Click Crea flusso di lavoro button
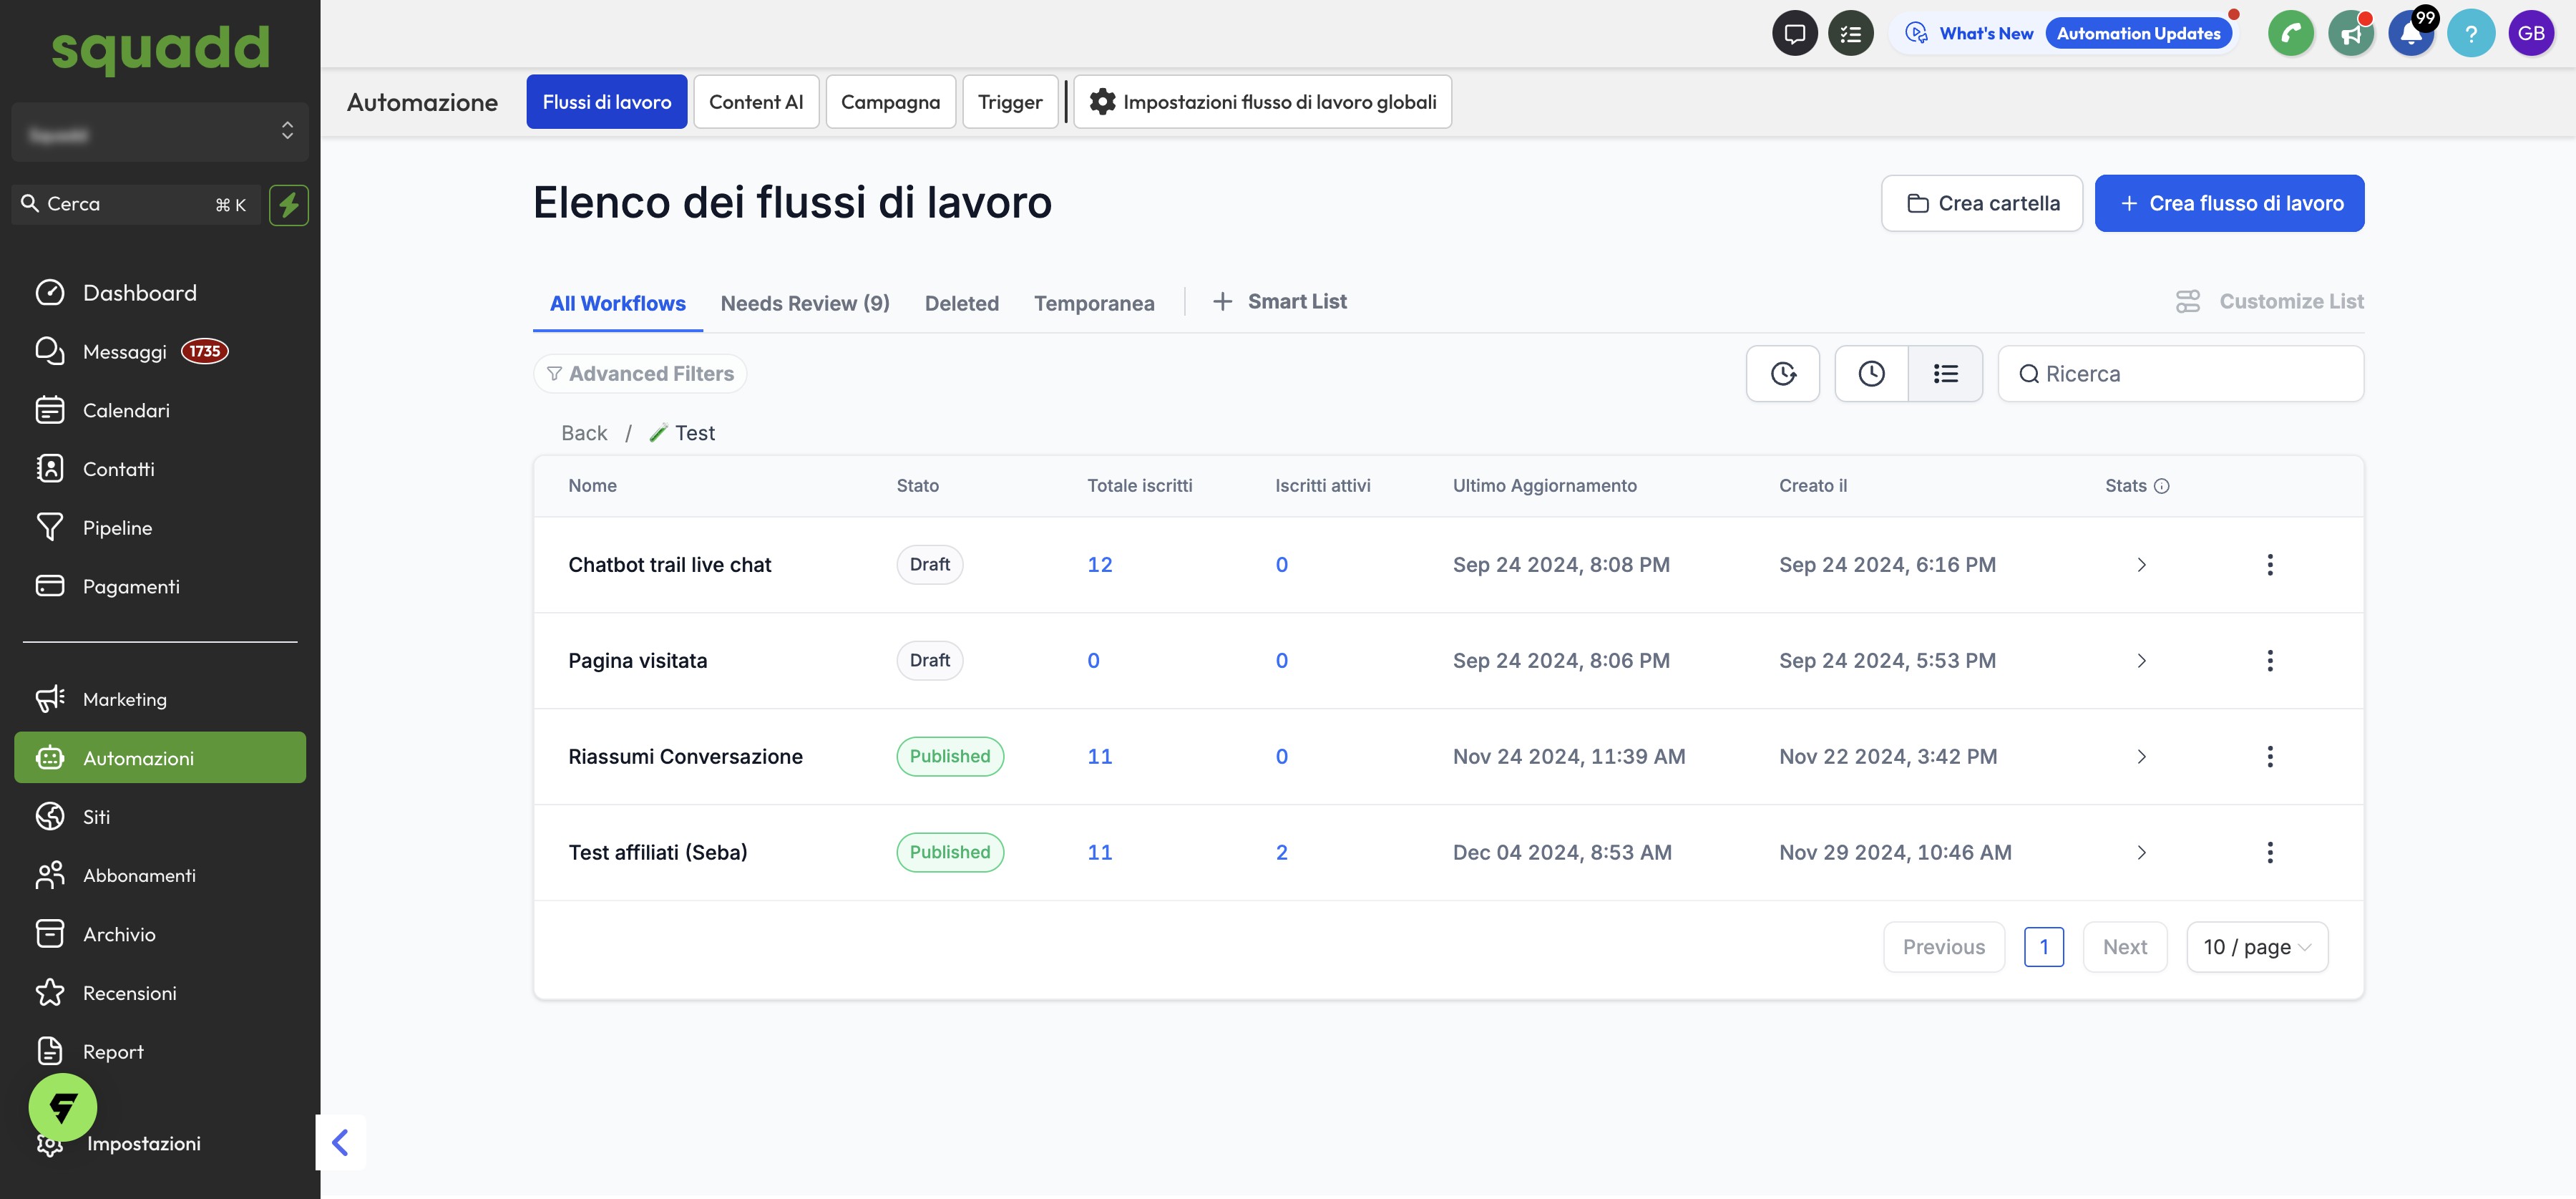 click(x=2229, y=204)
